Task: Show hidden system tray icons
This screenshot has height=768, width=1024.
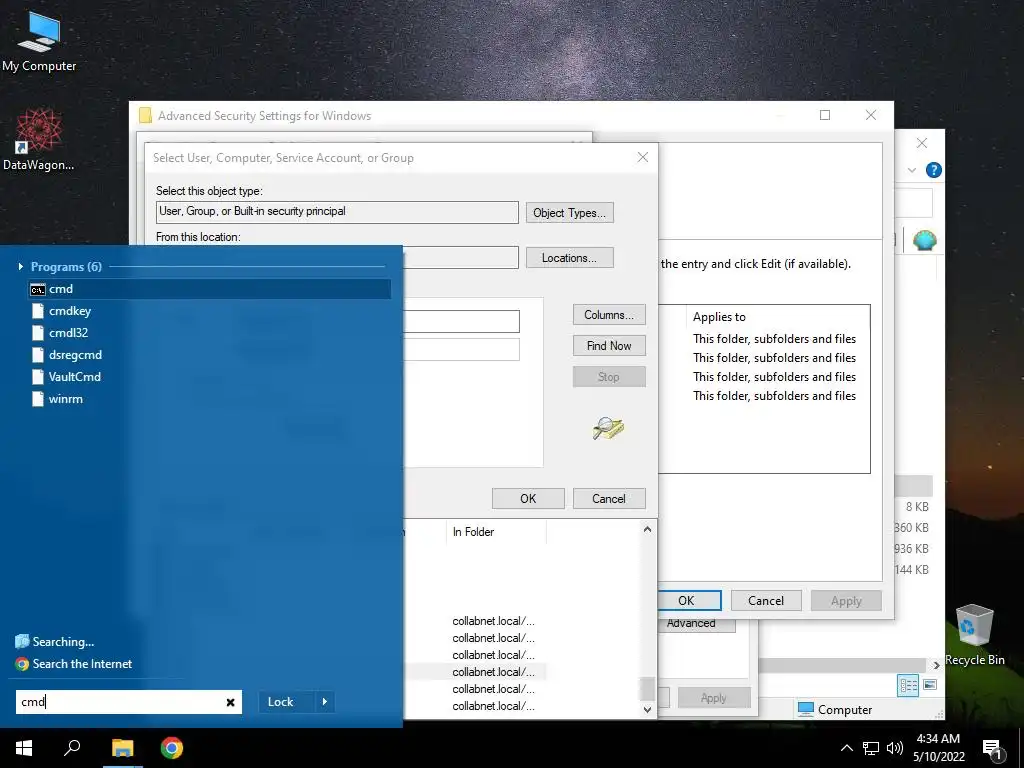Action: 846,748
